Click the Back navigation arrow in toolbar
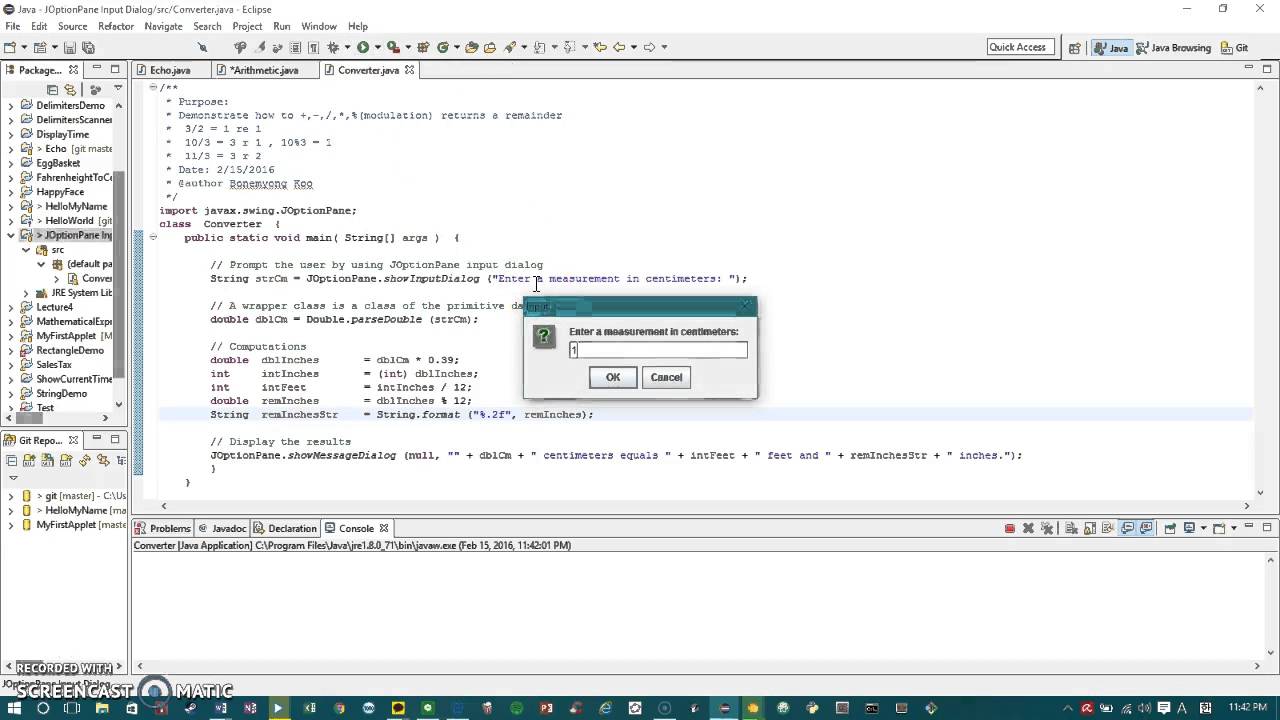This screenshot has height=720, width=1280. pos(619,47)
